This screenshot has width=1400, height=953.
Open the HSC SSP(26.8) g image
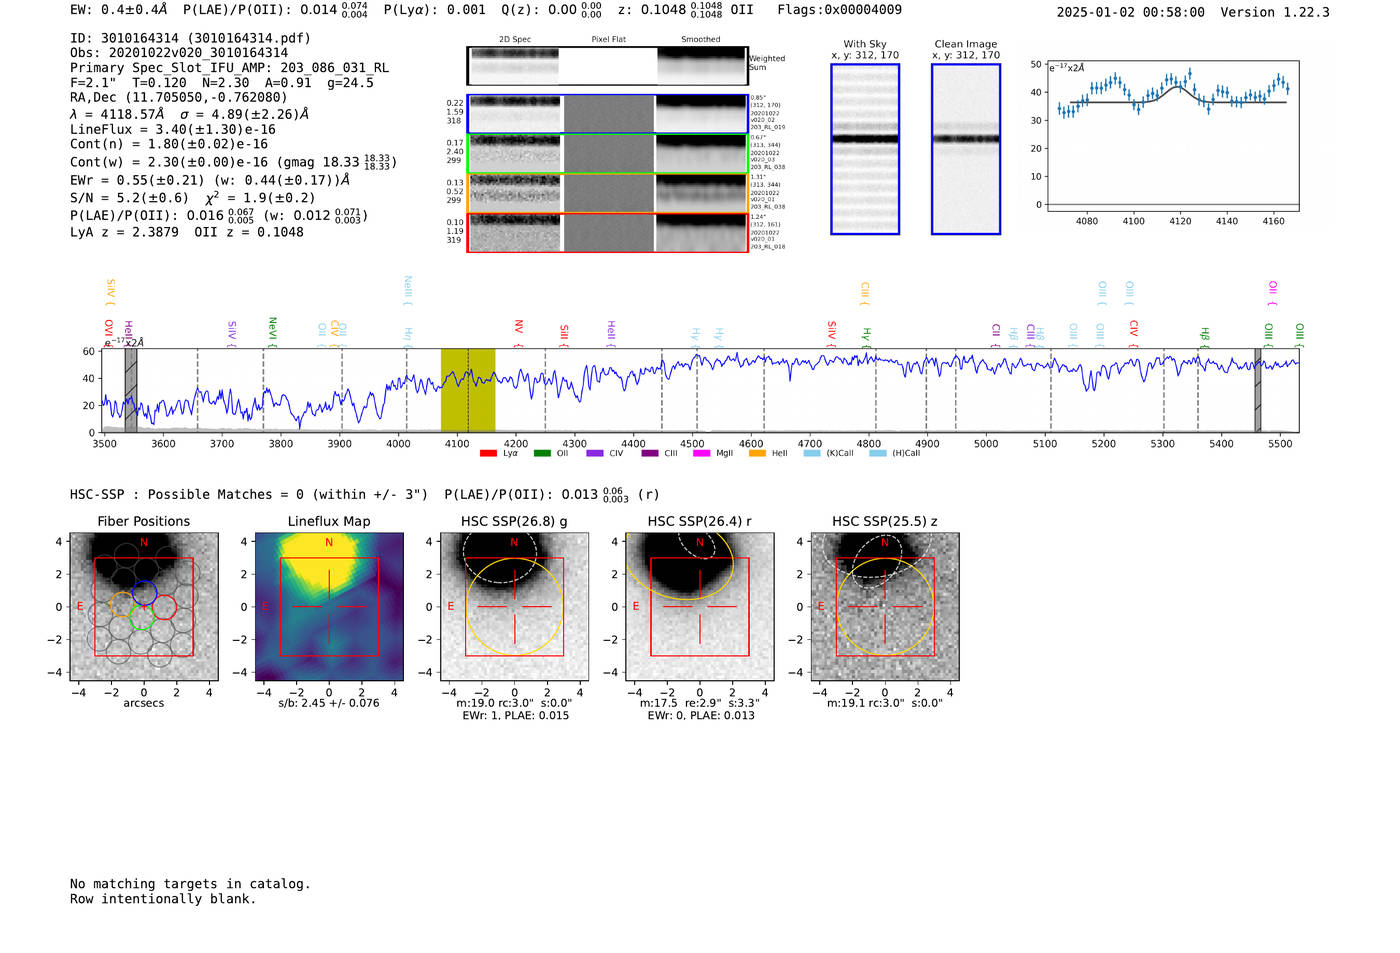514,607
